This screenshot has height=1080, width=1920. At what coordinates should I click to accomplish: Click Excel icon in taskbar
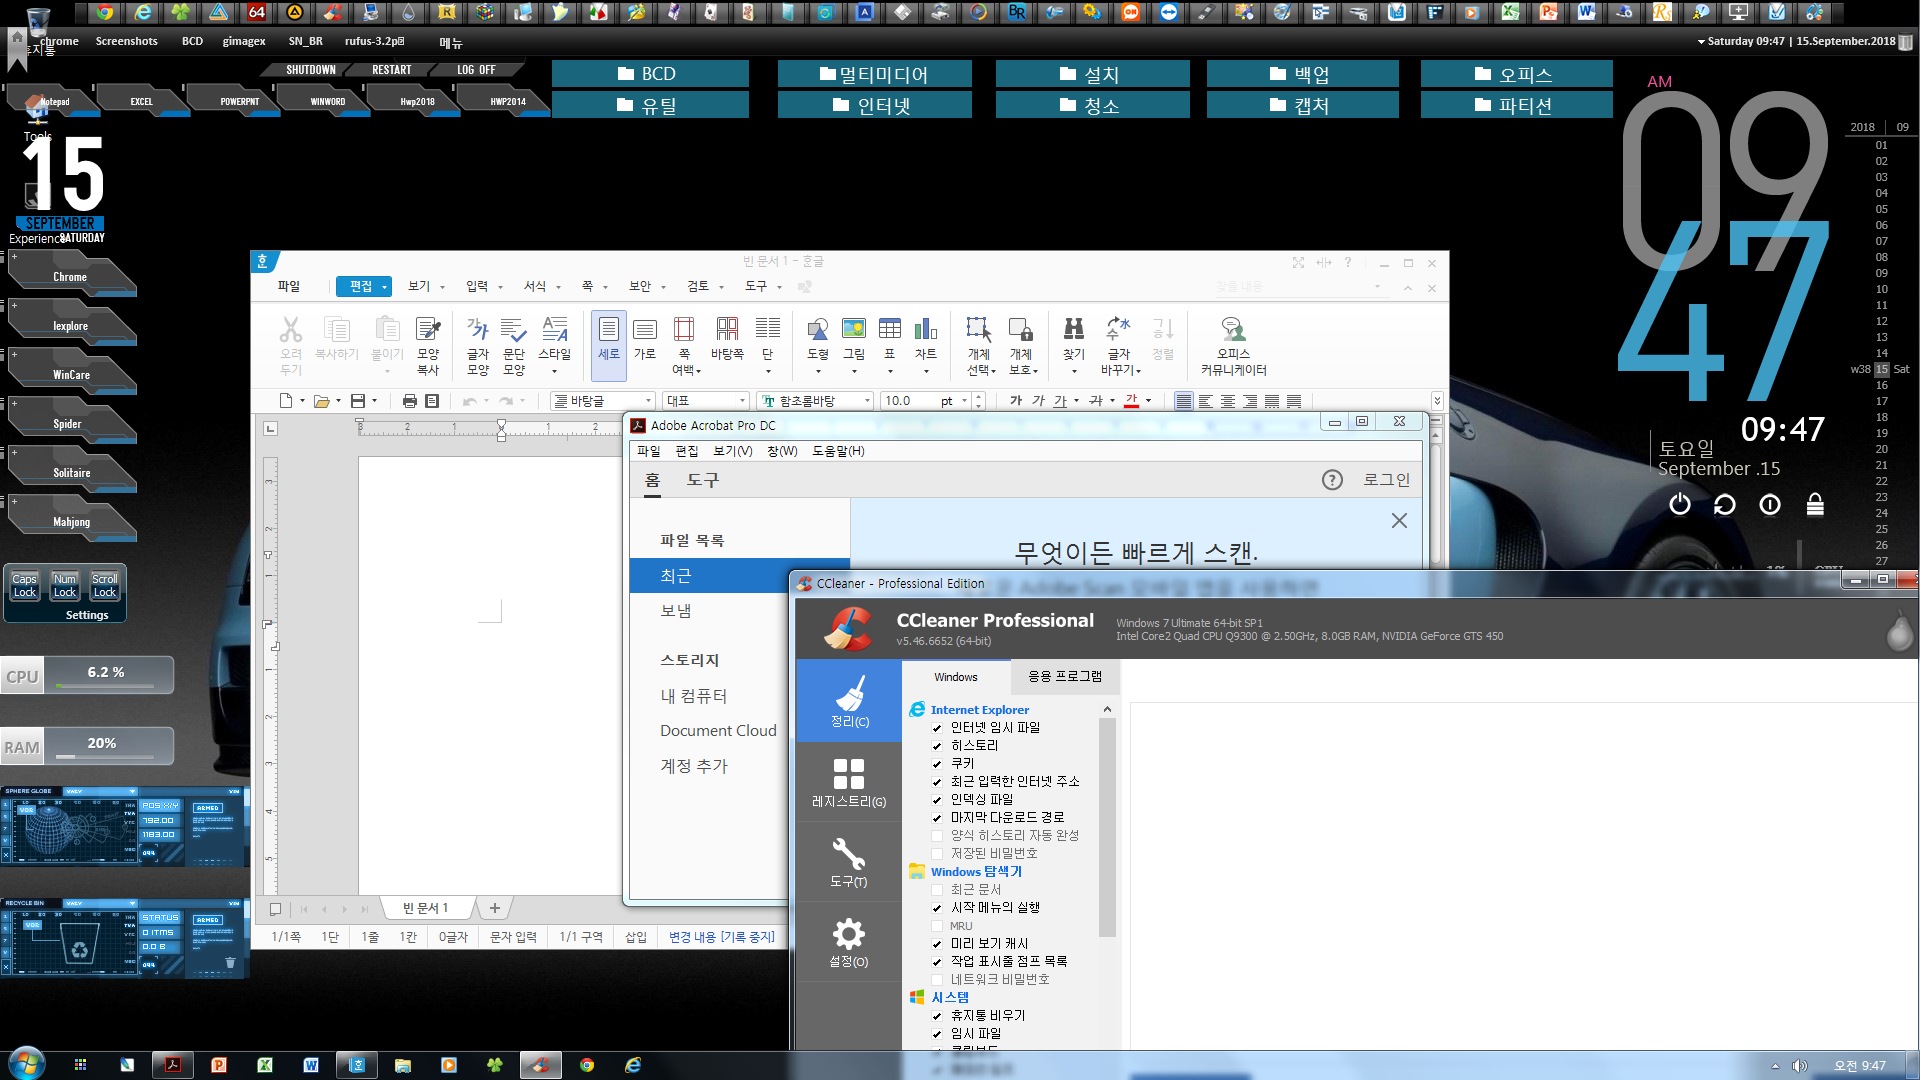coord(265,1065)
